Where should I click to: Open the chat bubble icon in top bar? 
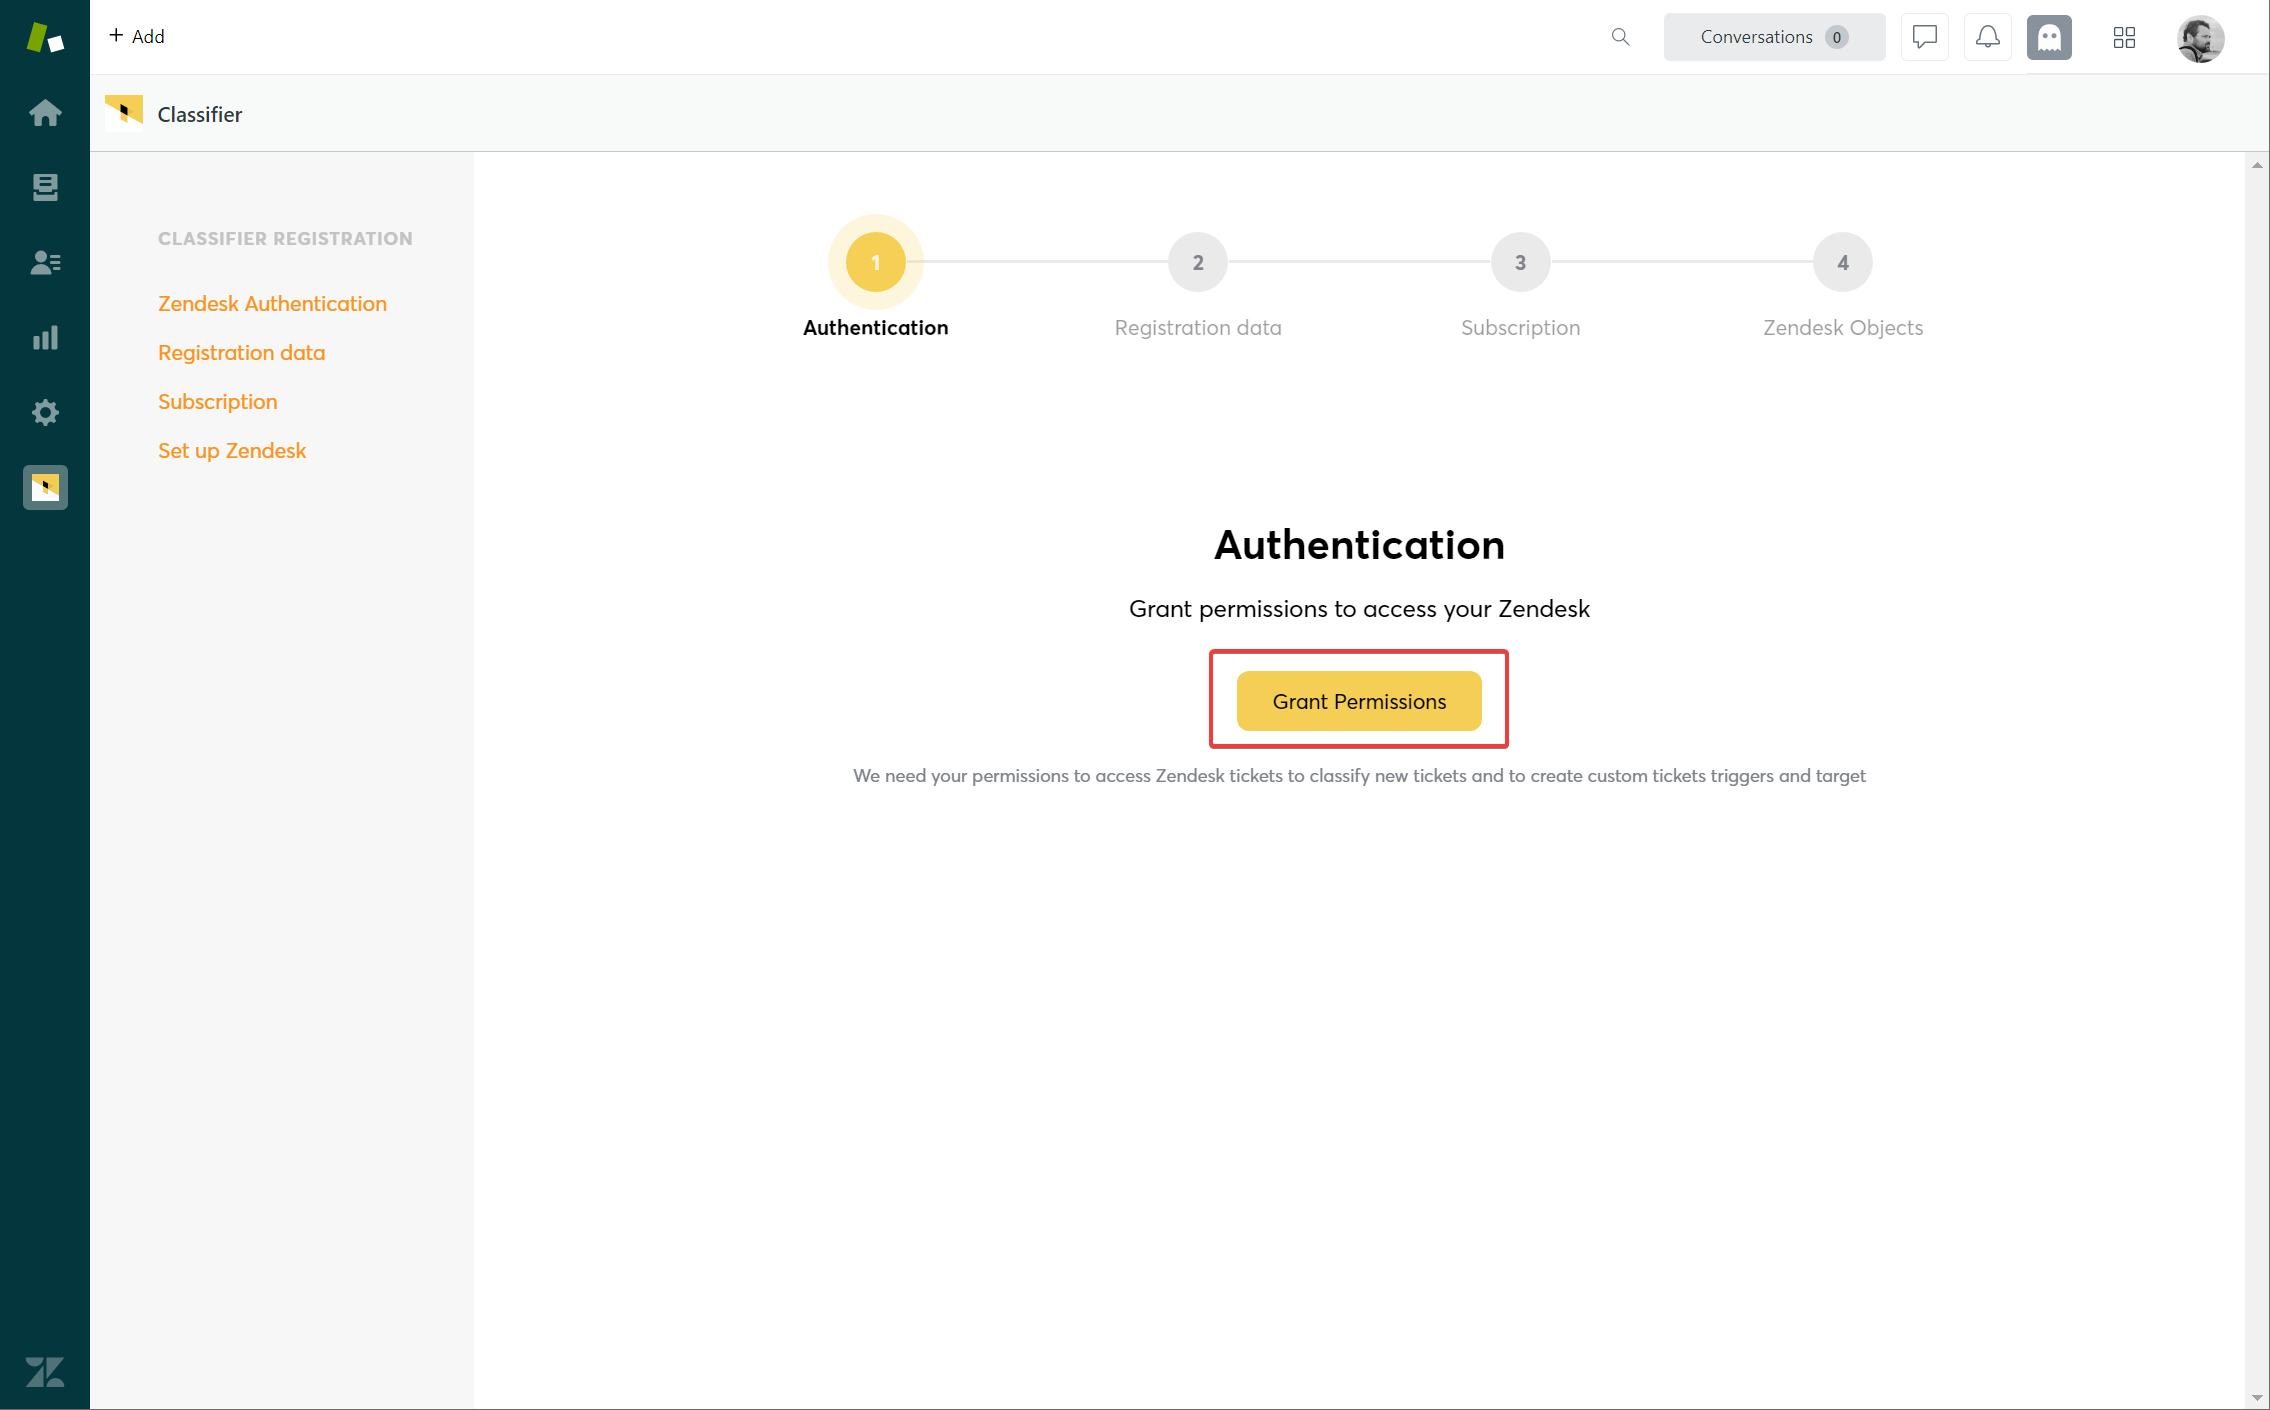1923,36
